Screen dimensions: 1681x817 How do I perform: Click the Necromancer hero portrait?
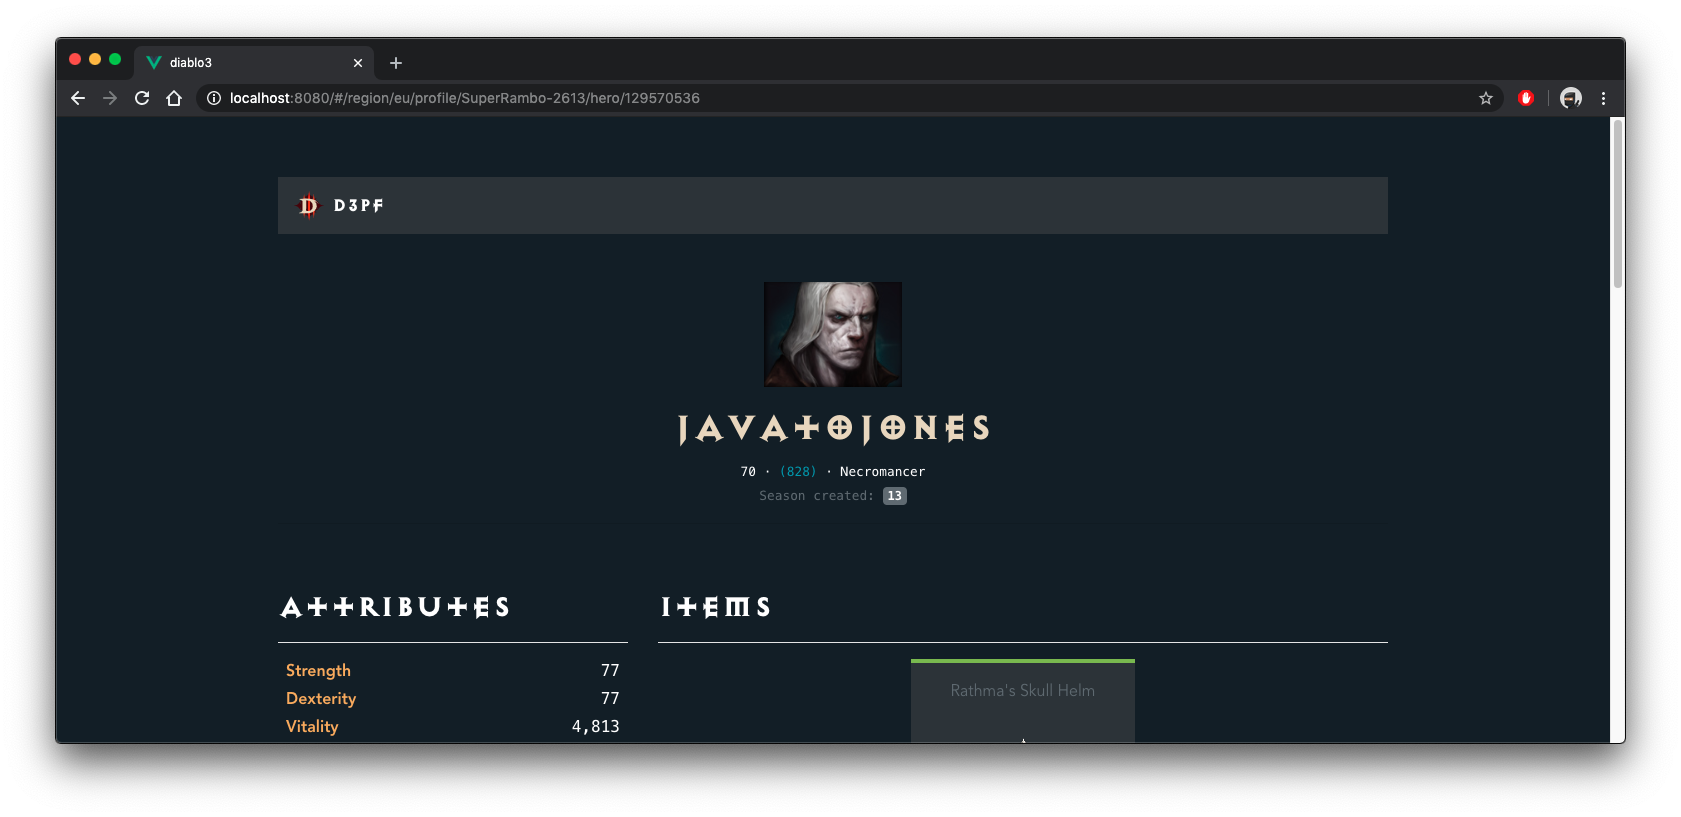[x=833, y=334]
